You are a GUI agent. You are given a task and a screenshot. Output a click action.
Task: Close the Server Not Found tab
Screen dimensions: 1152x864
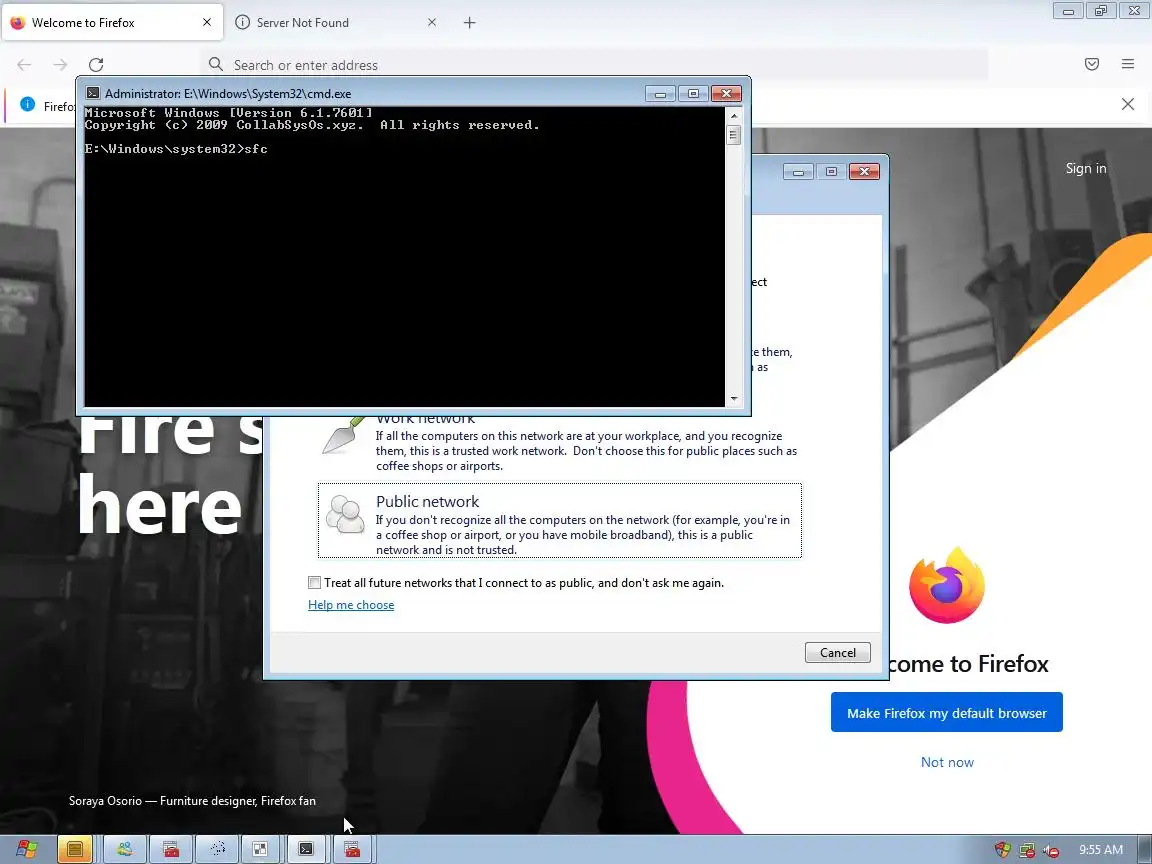click(432, 23)
